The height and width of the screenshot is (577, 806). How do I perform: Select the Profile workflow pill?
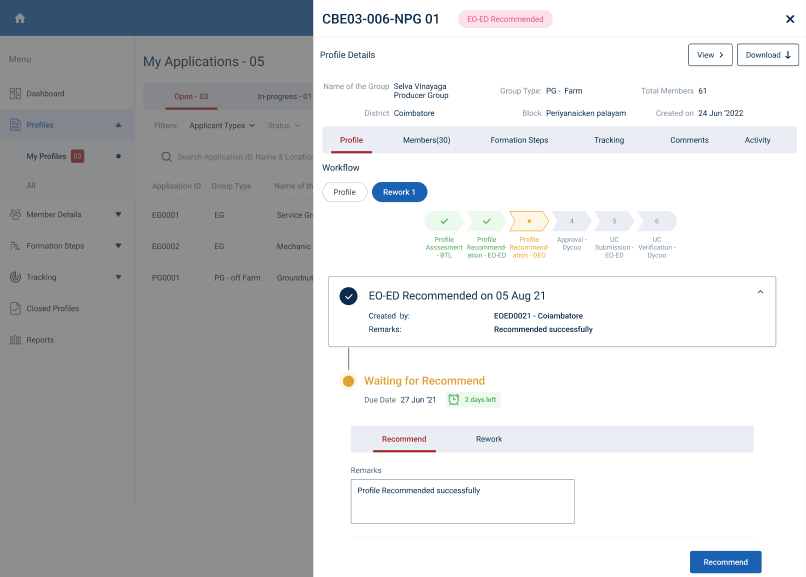click(x=344, y=192)
